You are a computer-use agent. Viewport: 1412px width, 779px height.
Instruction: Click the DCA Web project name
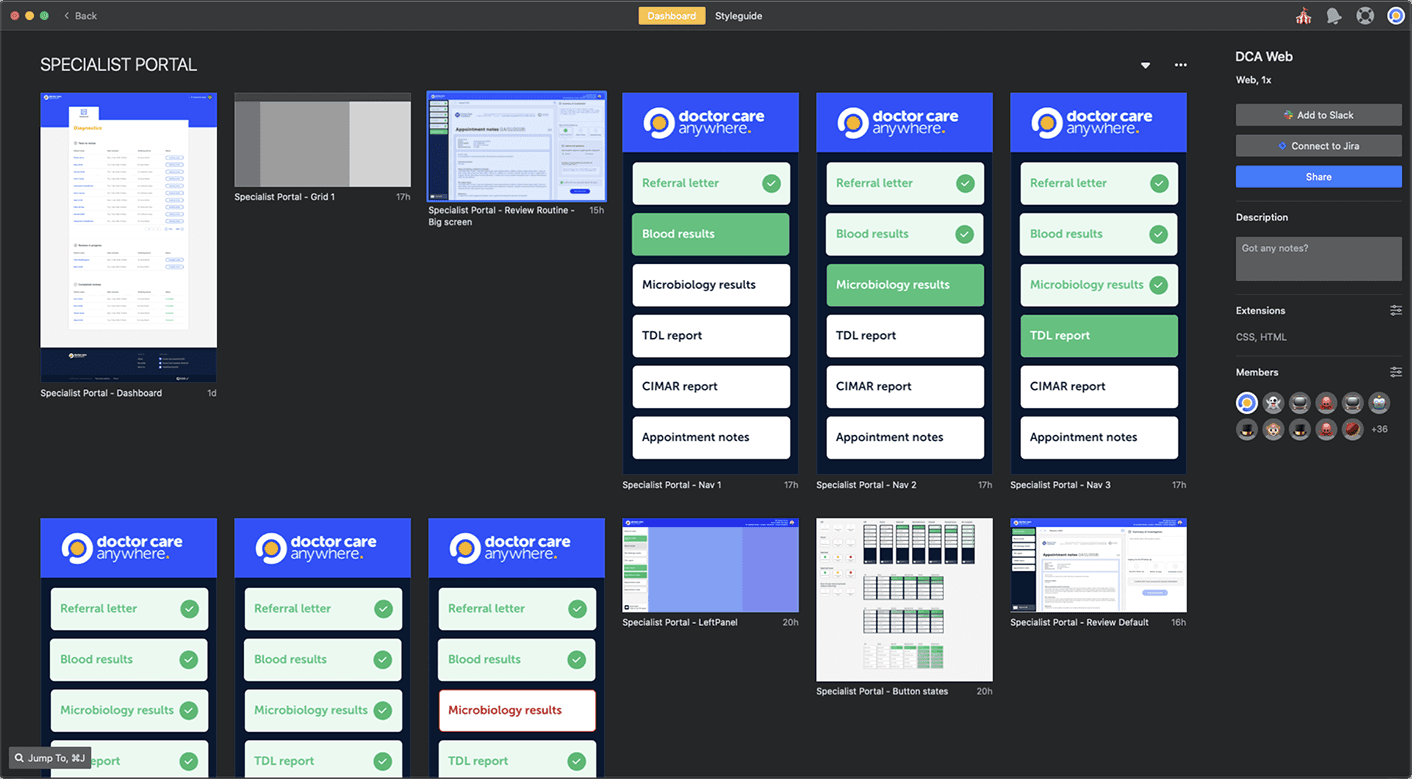pyautogui.click(x=1264, y=57)
